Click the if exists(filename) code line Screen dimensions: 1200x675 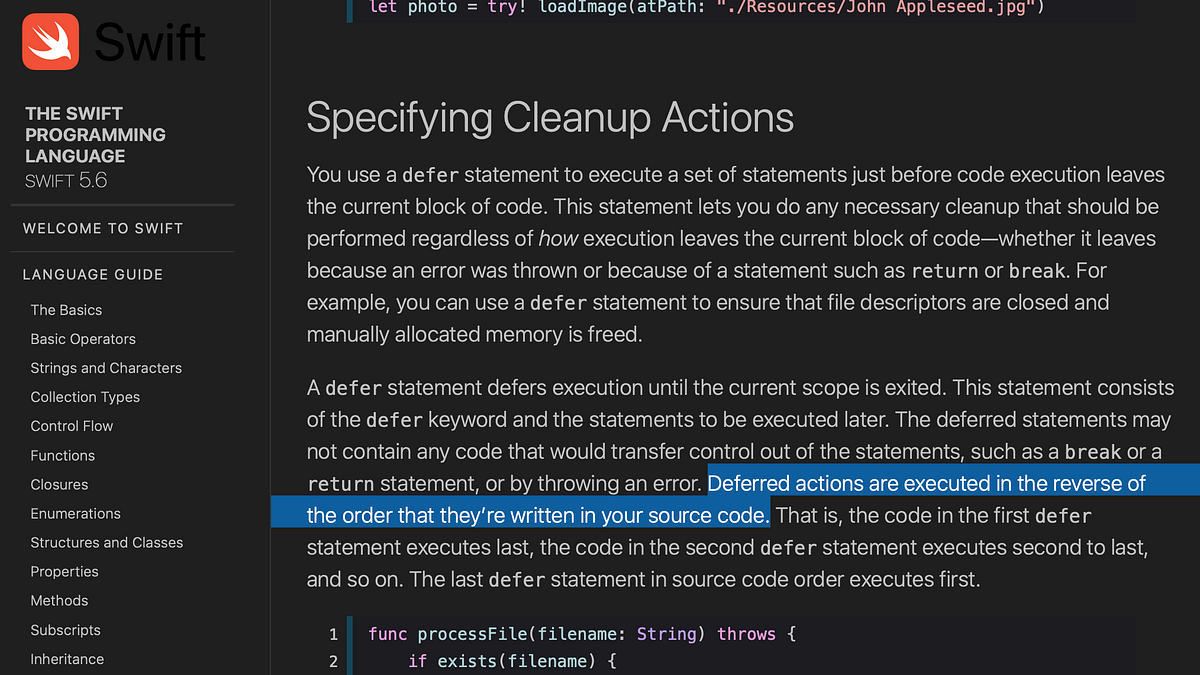513,661
